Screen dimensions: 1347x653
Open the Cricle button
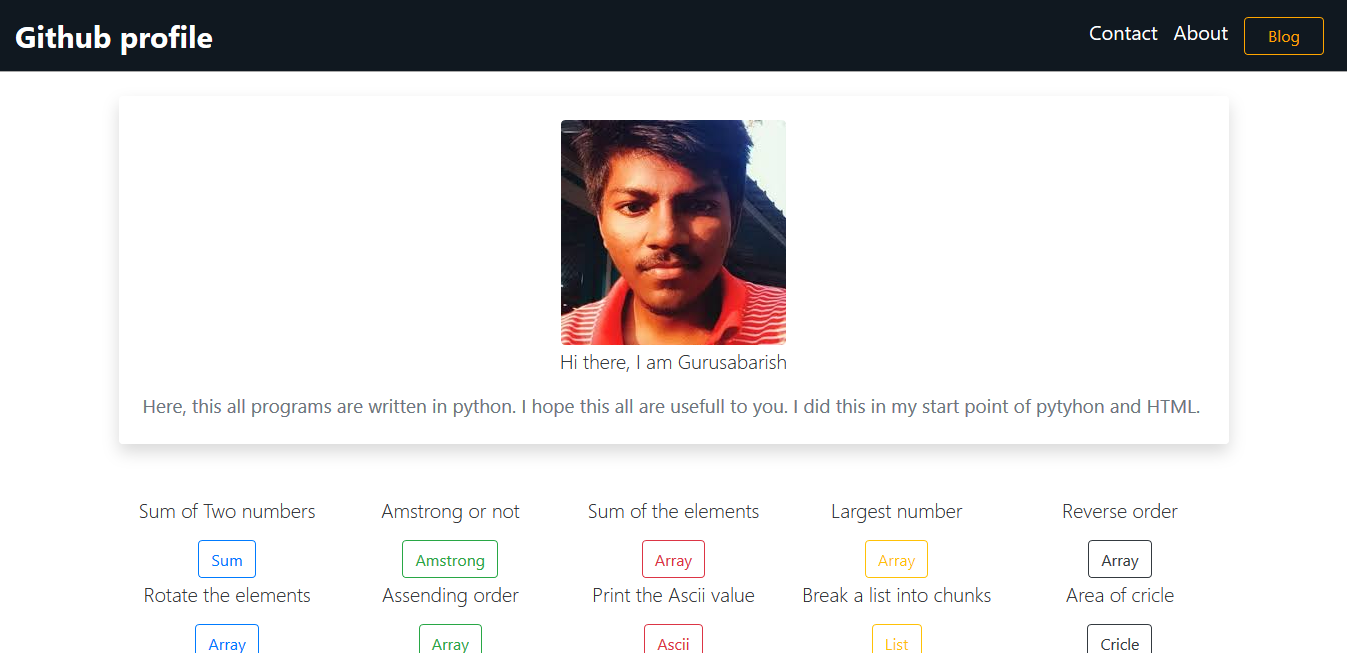1119,641
